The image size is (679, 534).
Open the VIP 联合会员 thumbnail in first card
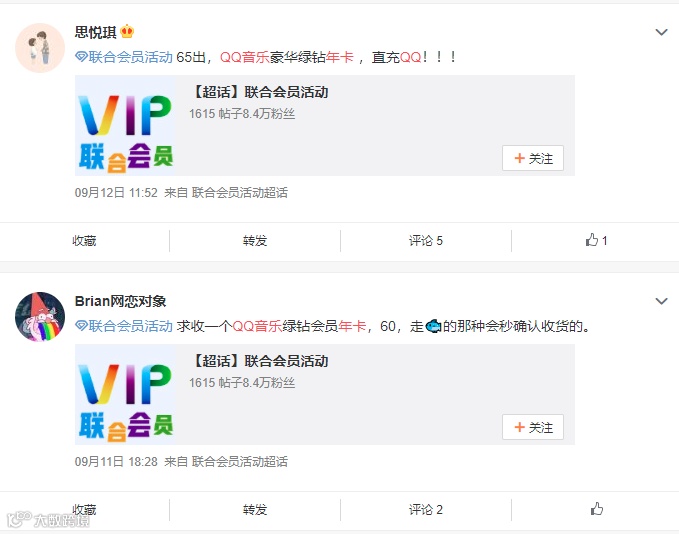[126, 126]
